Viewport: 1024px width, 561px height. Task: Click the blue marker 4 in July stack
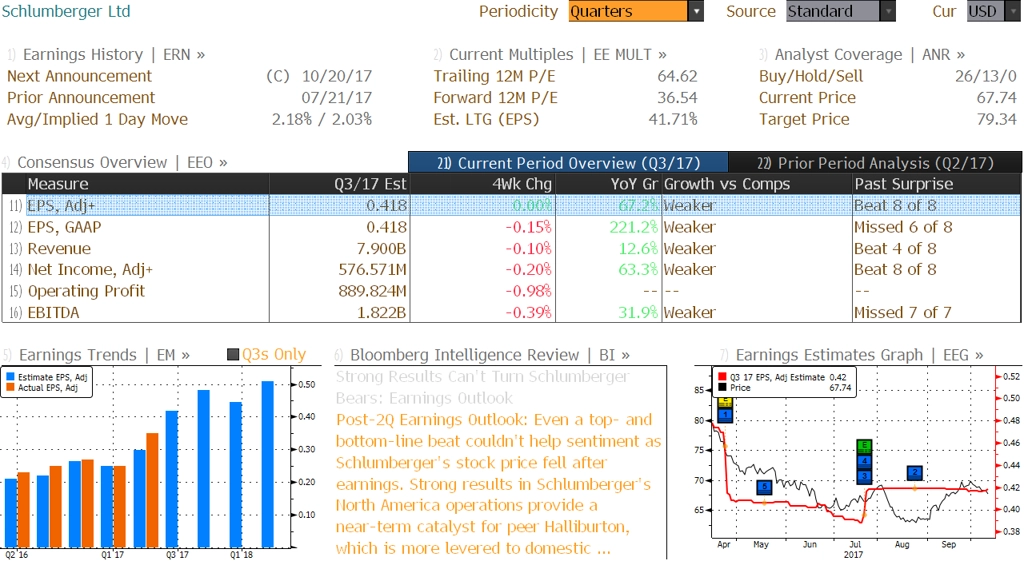[x=864, y=460]
